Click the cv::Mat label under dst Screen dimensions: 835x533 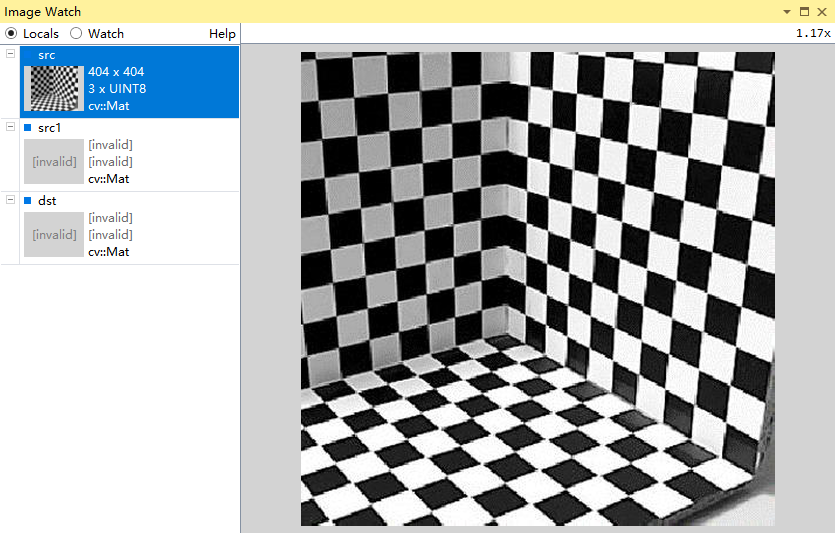point(109,252)
